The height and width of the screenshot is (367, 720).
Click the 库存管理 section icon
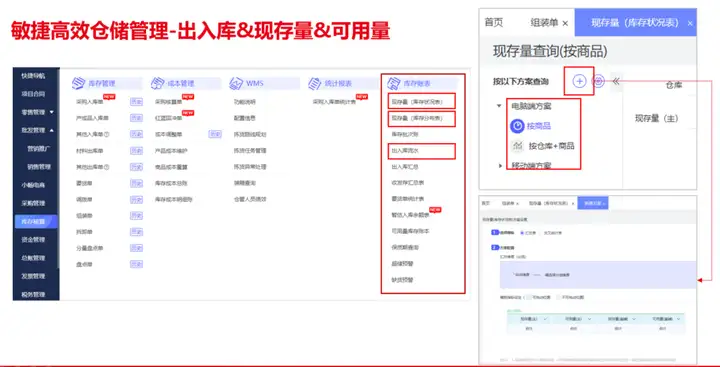(x=79, y=83)
